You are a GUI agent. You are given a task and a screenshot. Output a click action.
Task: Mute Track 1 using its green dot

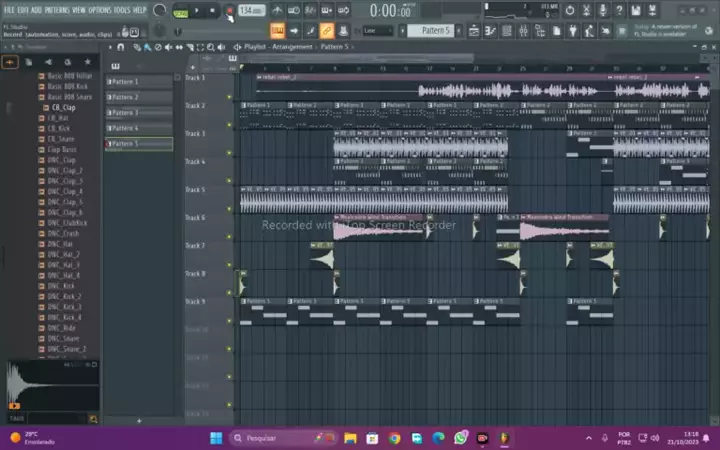coord(229,98)
